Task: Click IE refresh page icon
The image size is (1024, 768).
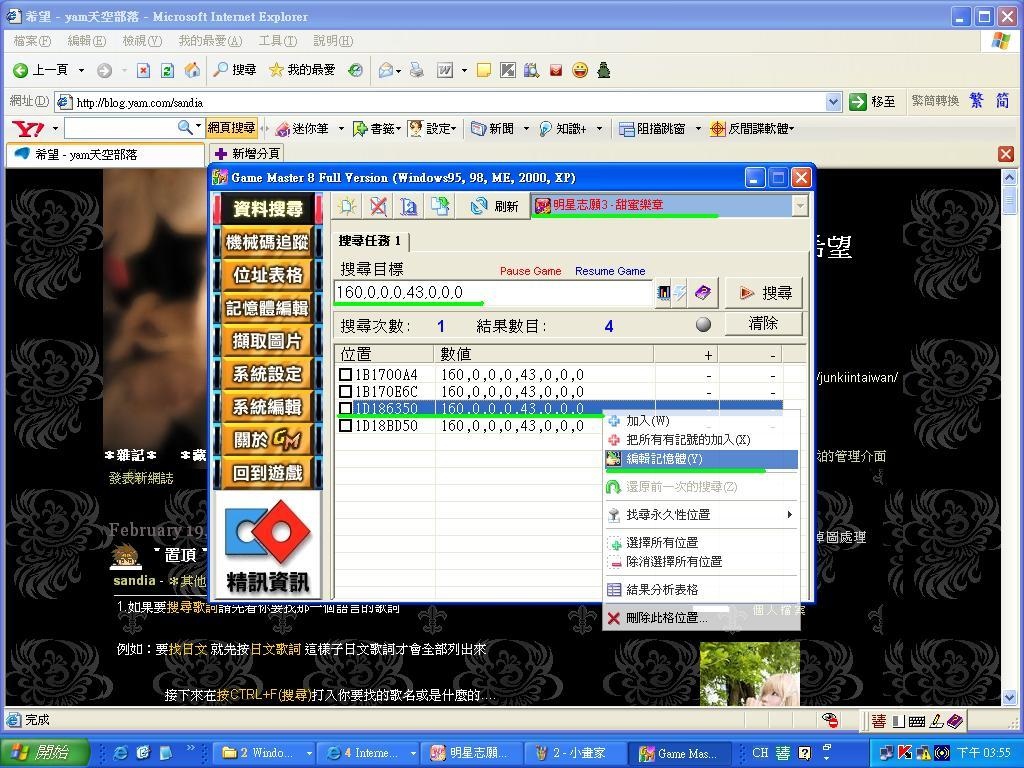Action: pos(167,70)
